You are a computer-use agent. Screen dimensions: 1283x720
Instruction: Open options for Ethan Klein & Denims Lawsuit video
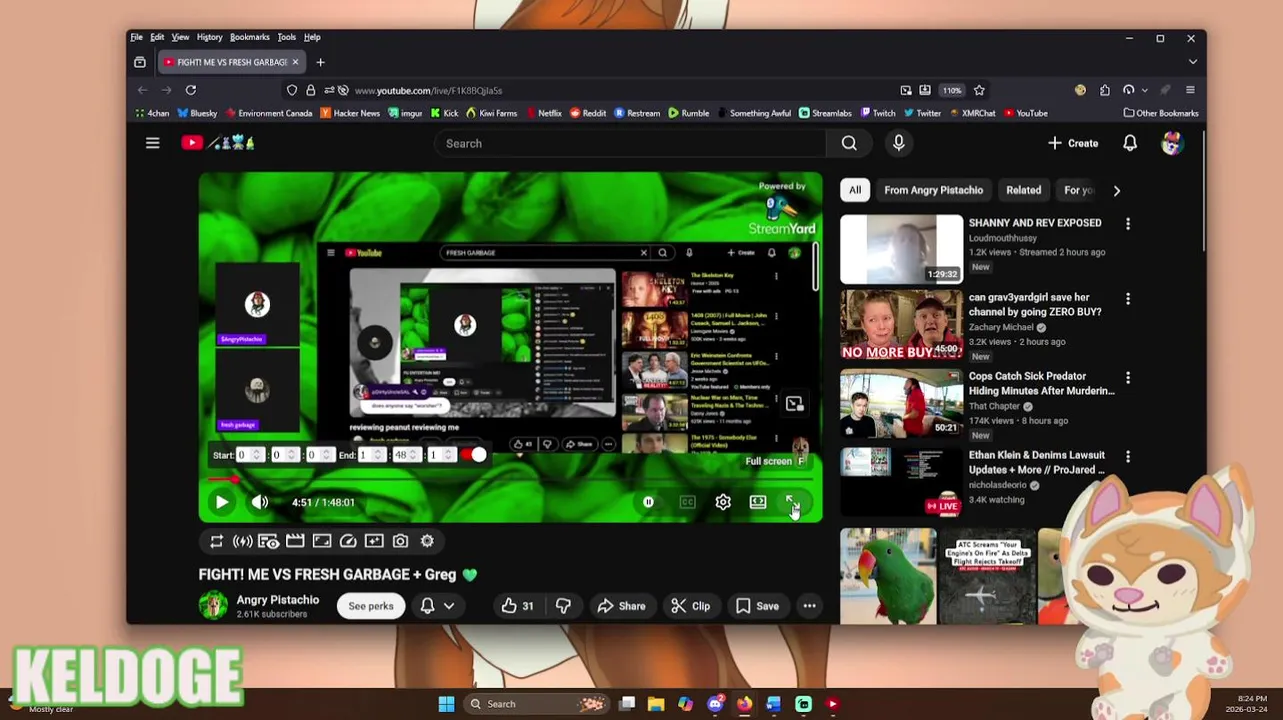(x=1128, y=457)
